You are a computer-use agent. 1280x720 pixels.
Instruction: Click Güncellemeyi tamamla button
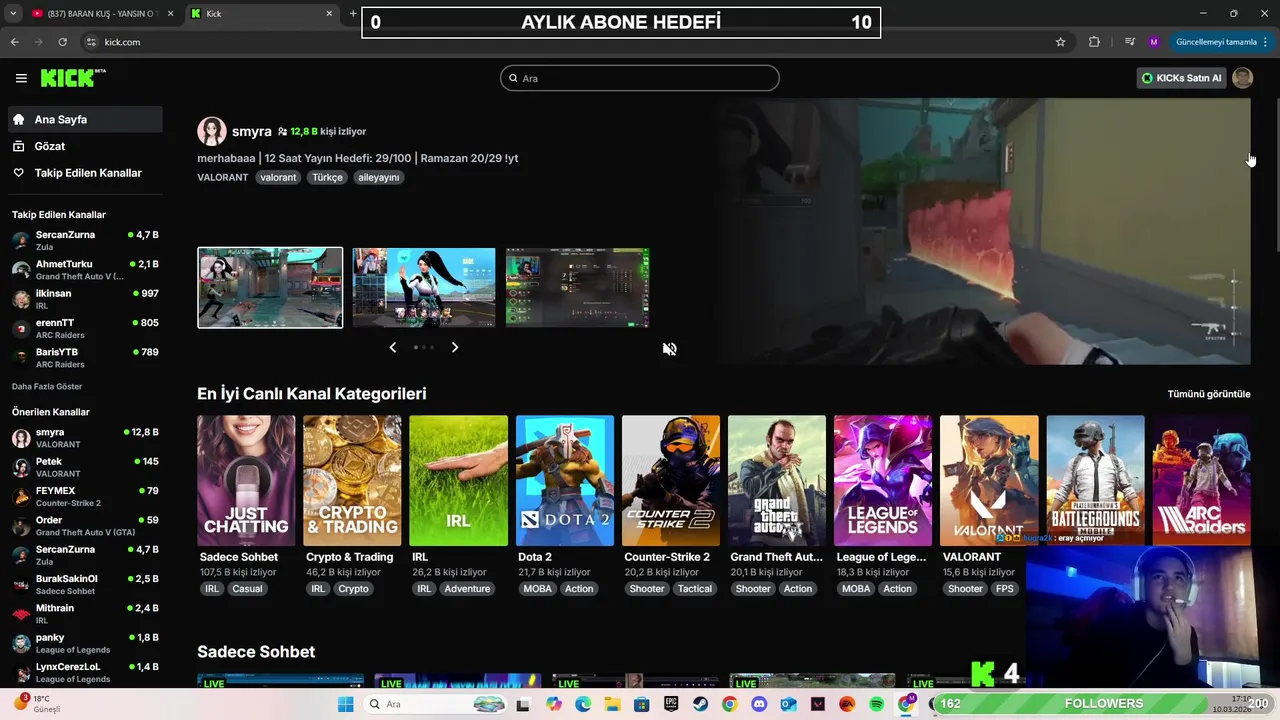(x=1222, y=42)
